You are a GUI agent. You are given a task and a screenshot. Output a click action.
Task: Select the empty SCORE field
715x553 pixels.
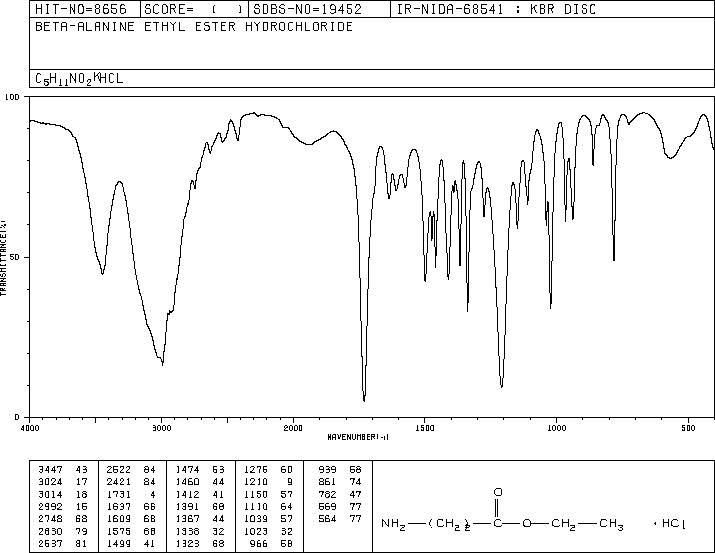tap(227, 10)
